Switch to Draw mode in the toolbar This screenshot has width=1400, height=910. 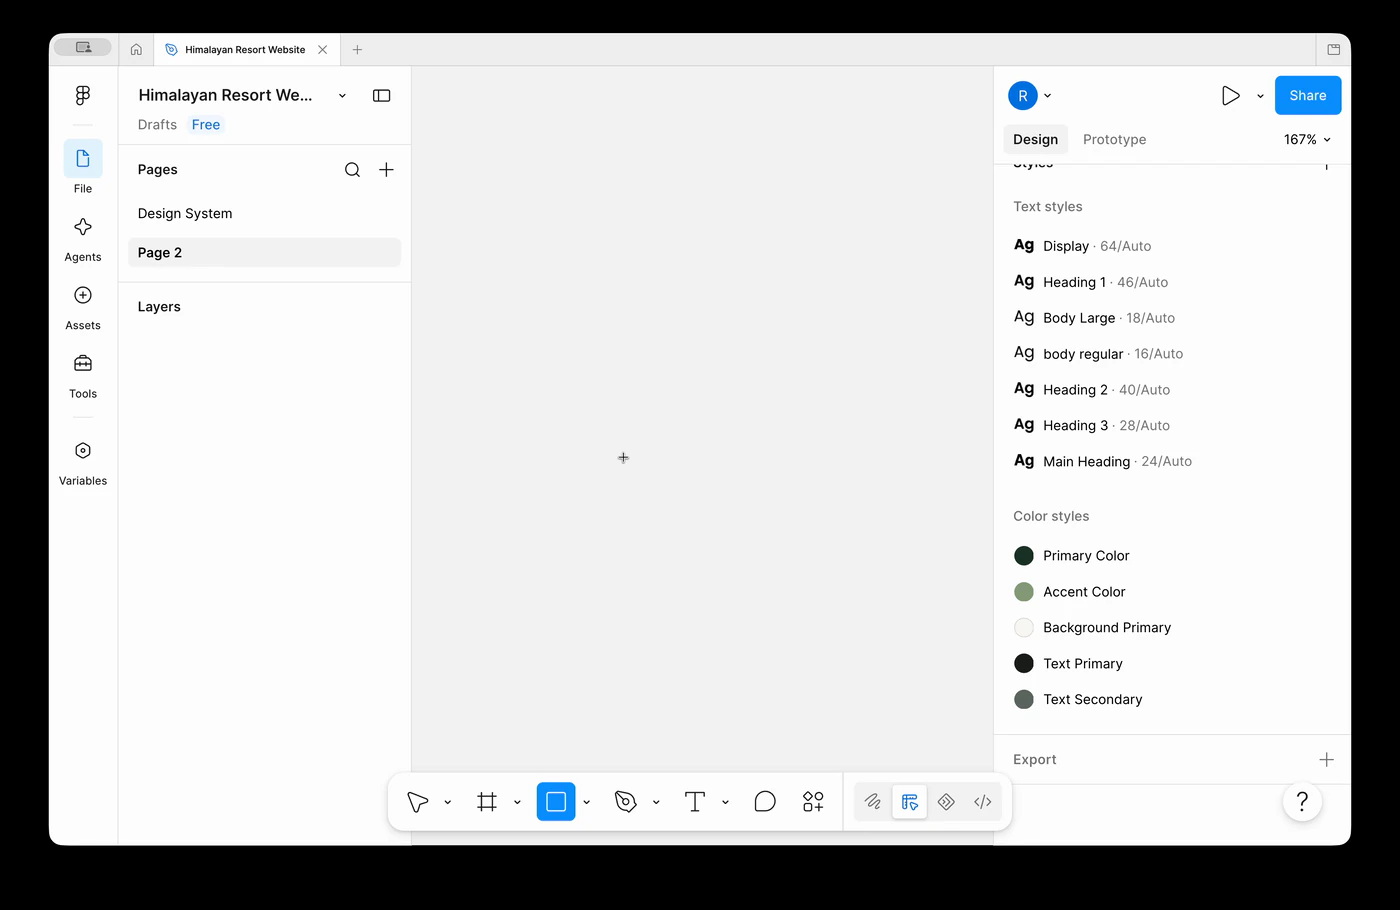coord(873,802)
